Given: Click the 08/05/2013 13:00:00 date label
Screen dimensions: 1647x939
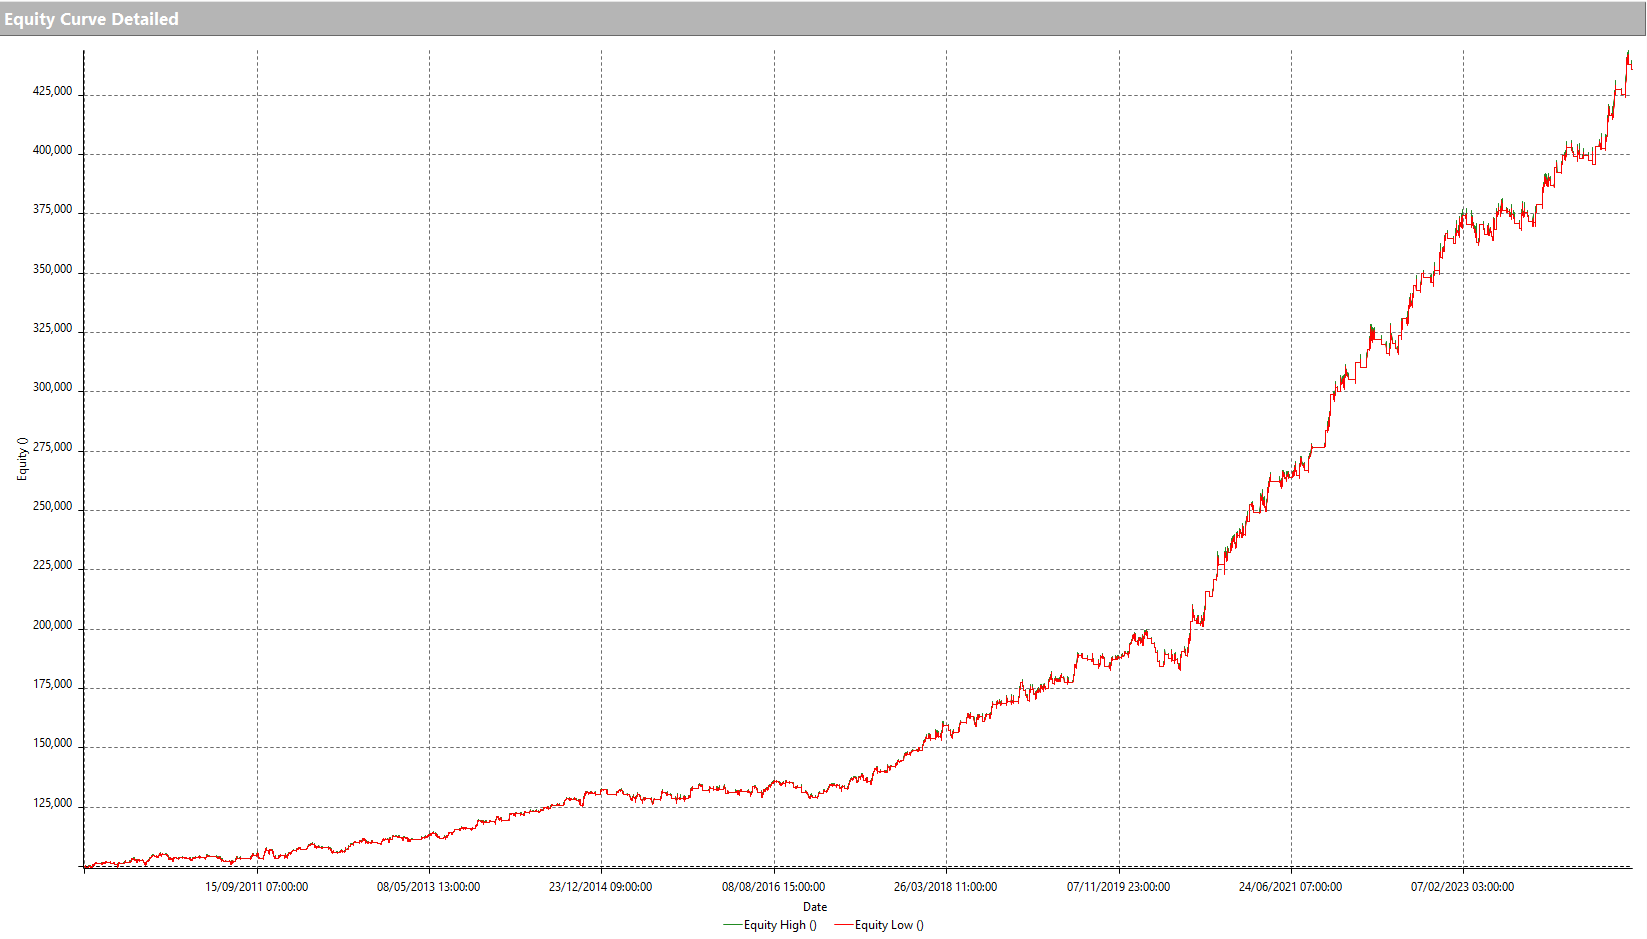Looking at the screenshot, I should pos(428,887).
